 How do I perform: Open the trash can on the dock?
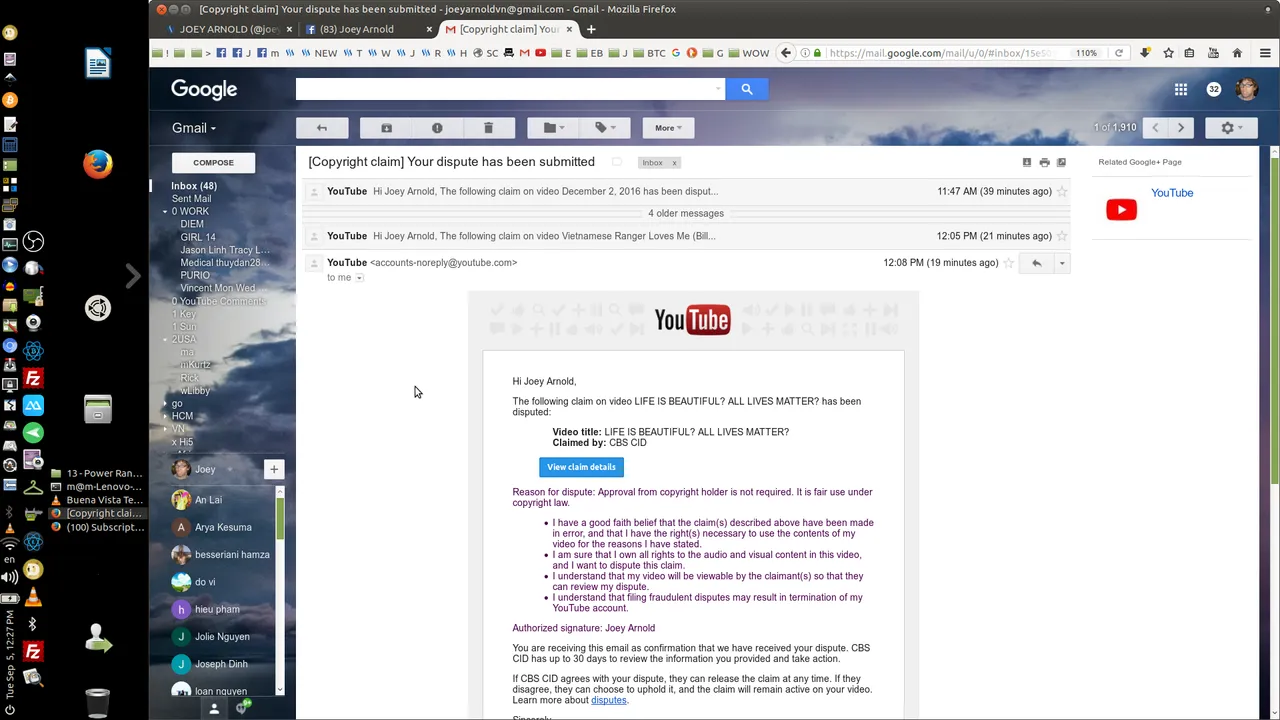(x=97, y=703)
